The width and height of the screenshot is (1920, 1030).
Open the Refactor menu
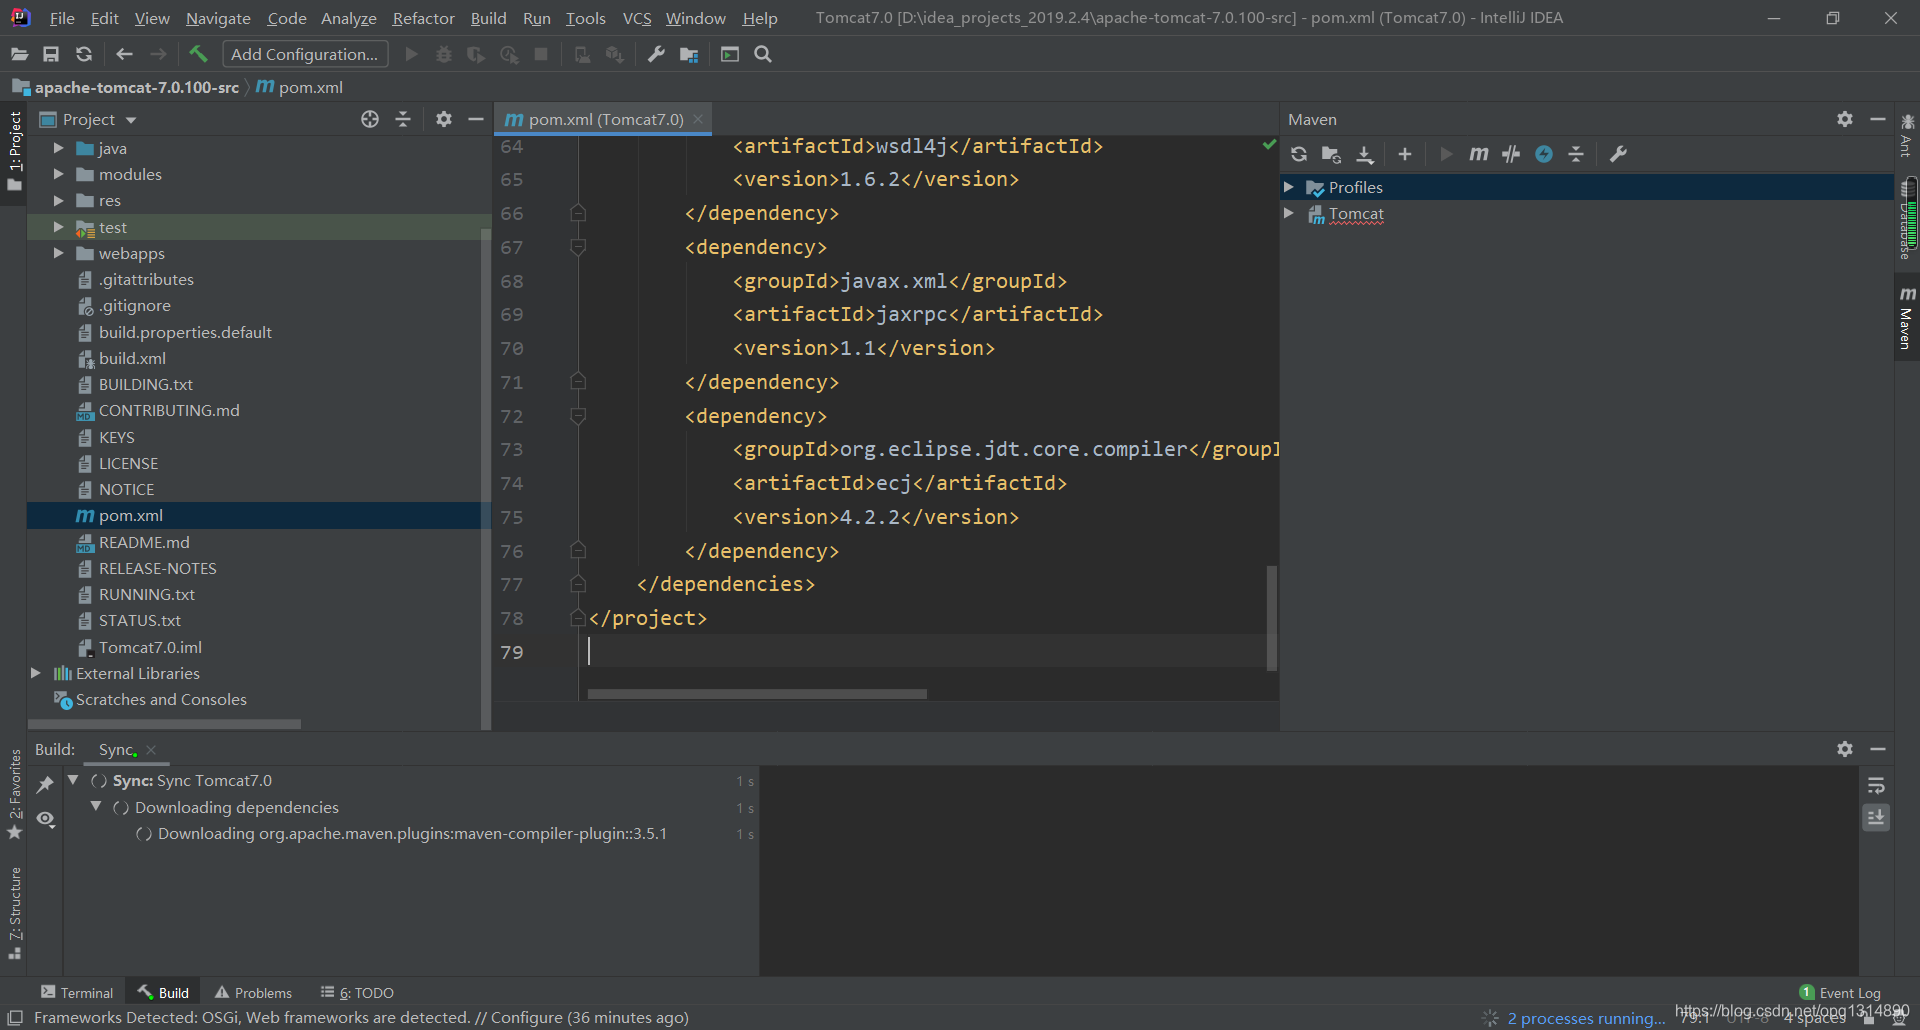point(423,18)
